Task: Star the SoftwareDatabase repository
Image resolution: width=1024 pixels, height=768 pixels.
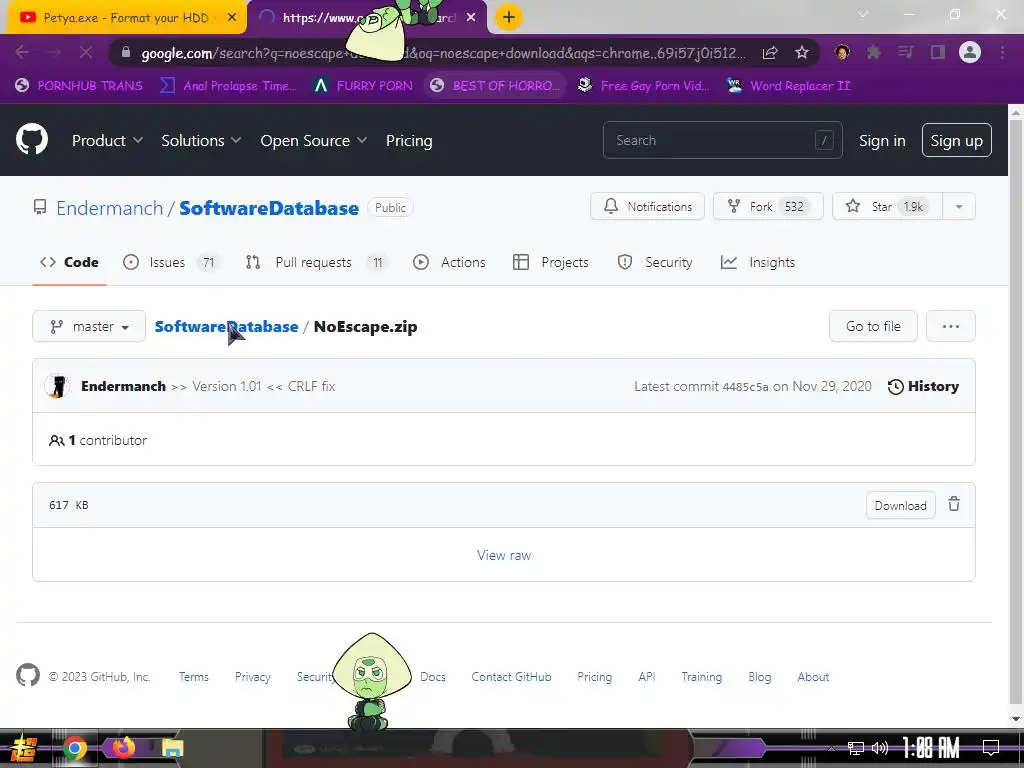Action: tap(887, 206)
